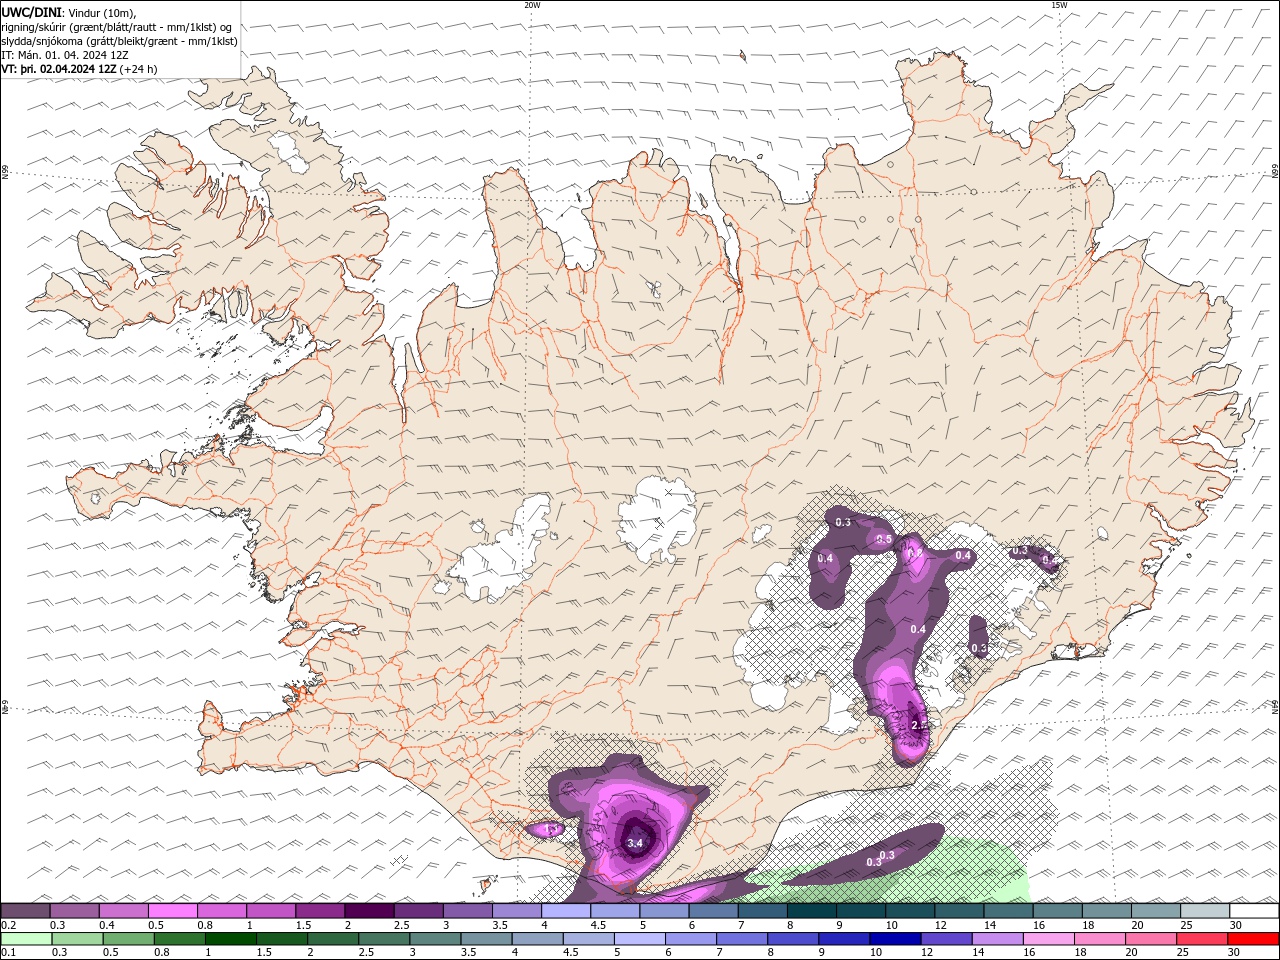Pick bottom legend swatch starting at 4

point(538,939)
